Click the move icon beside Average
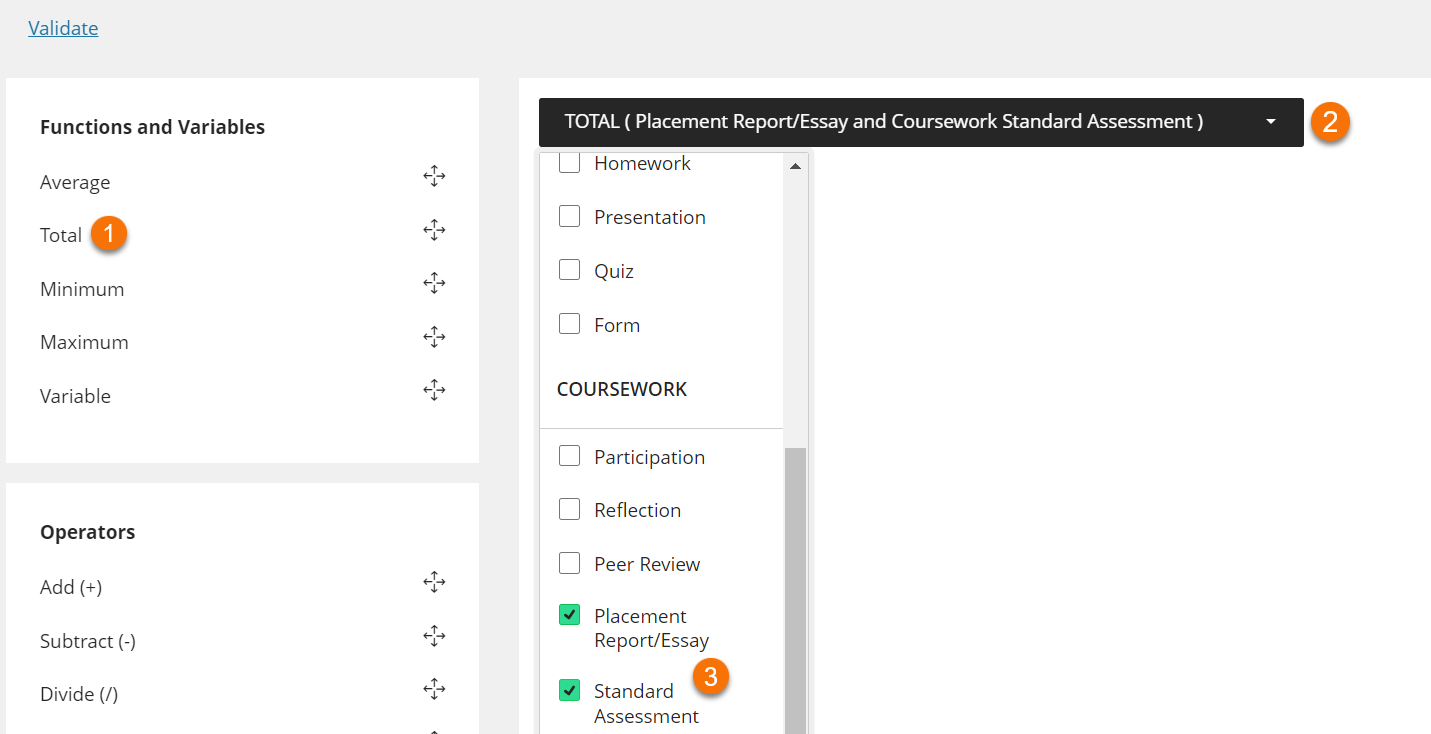Screen dimensions: 1431x734 tap(434, 175)
